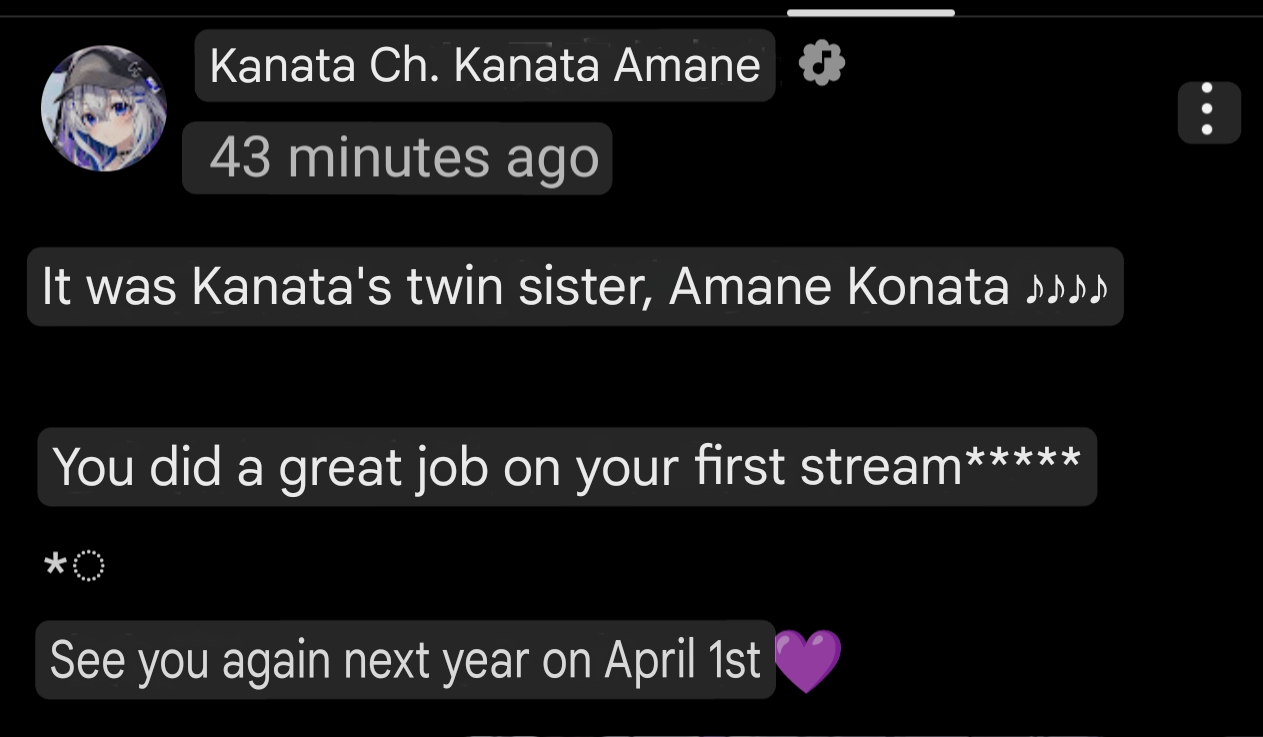Click the 'You did a great job' line

566,467
